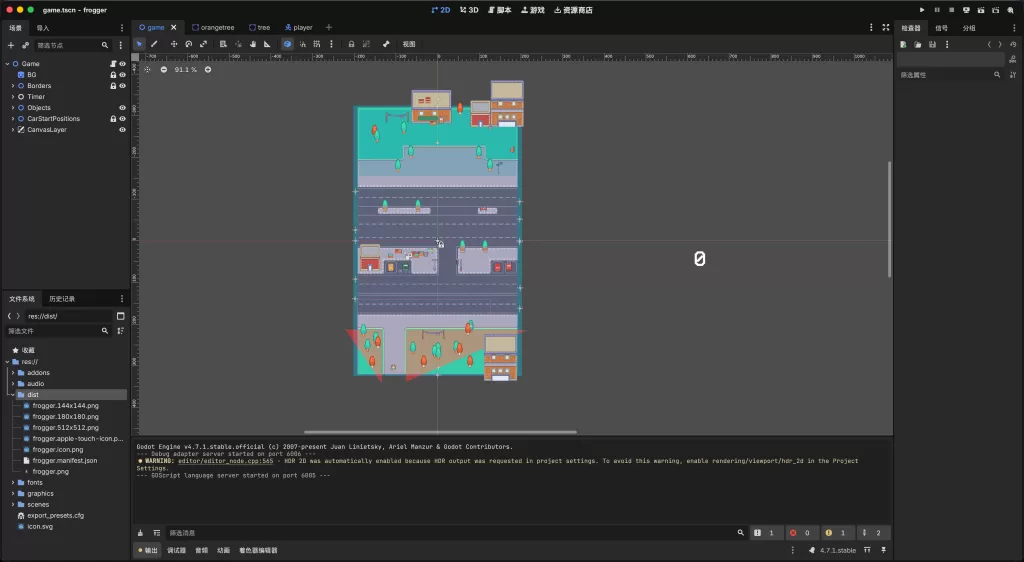This screenshot has height=562, width=1024.
Task: Reset zoom via the 91.1 % button
Action: click(185, 69)
